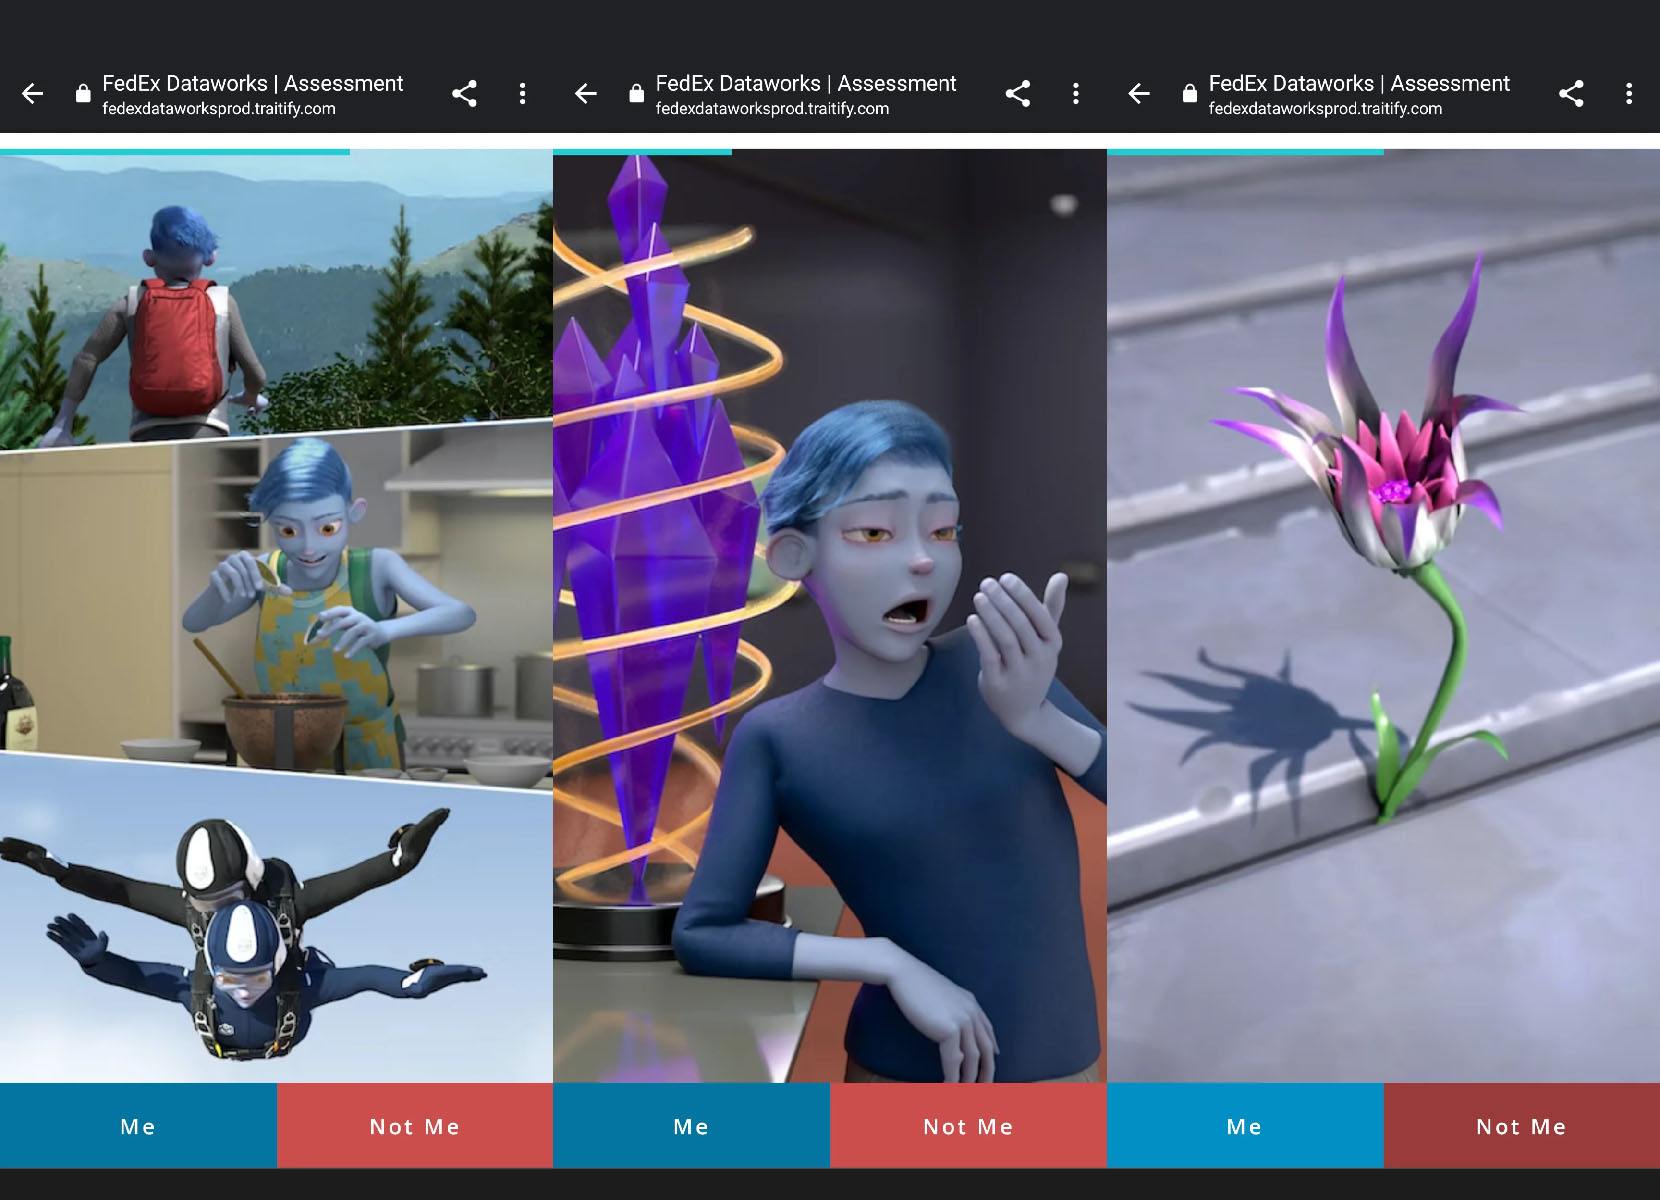Image resolution: width=1660 pixels, height=1200 pixels.
Task: Choose Not Me under the flower in concrete image
Action: tap(1522, 1126)
